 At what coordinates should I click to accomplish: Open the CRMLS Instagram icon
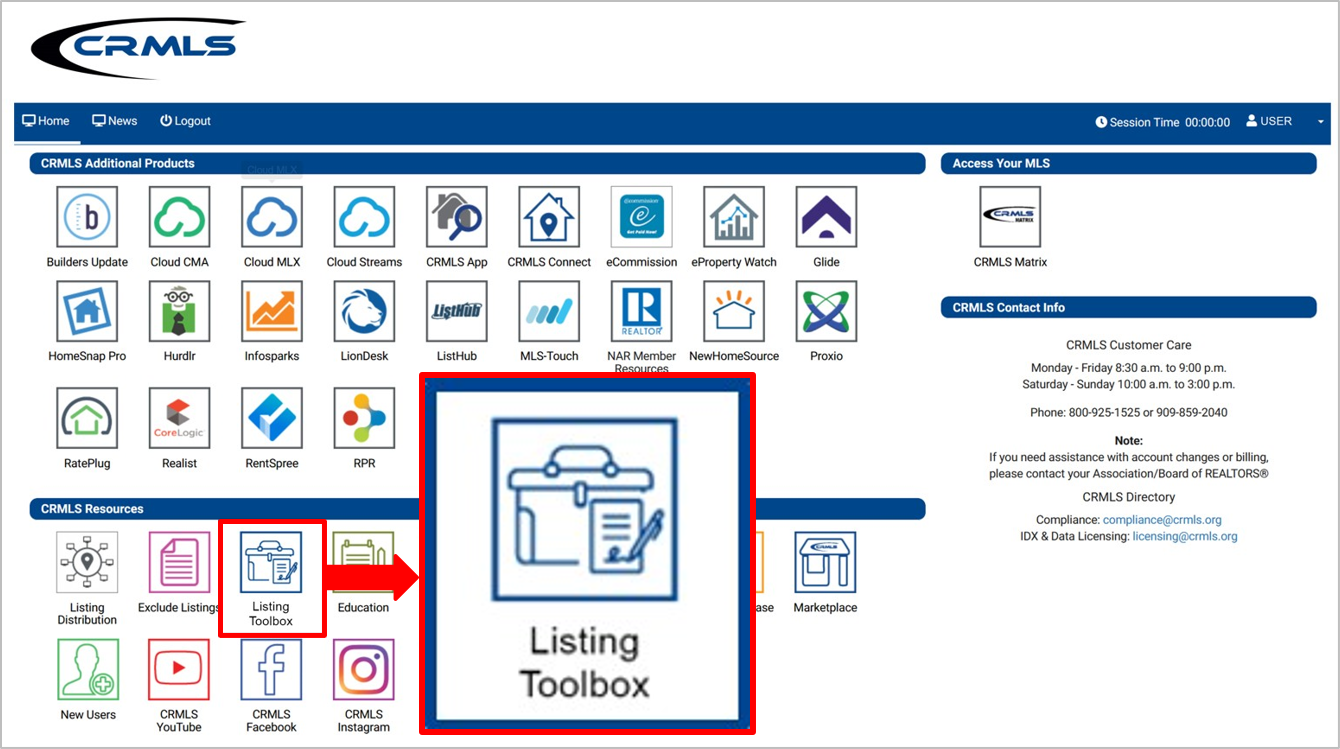click(364, 669)
